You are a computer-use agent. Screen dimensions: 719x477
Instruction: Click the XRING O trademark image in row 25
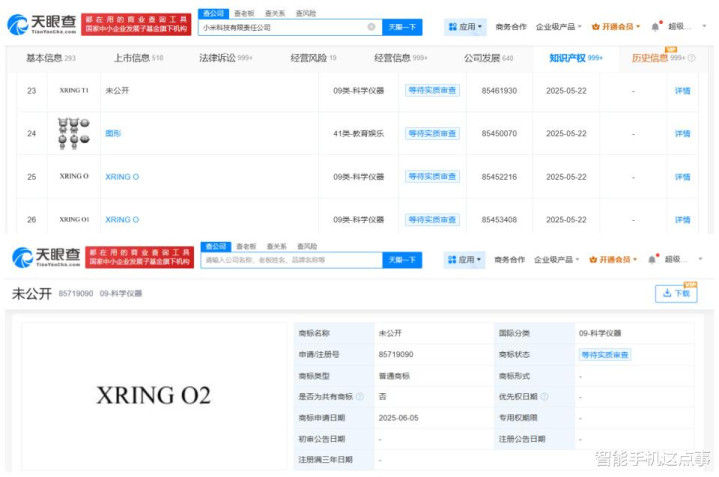point(74,176)
